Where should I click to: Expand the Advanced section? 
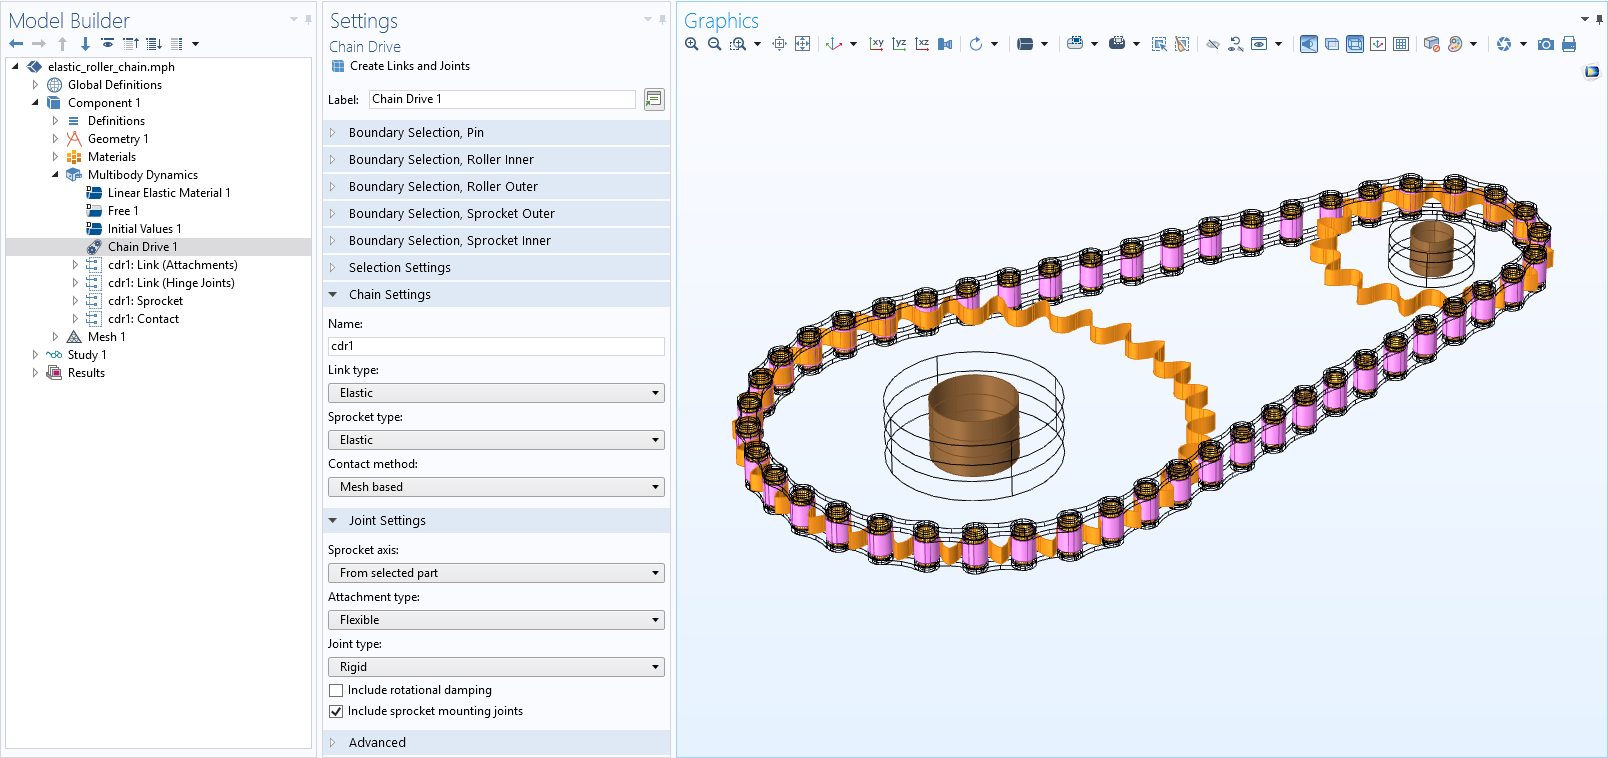377,742
